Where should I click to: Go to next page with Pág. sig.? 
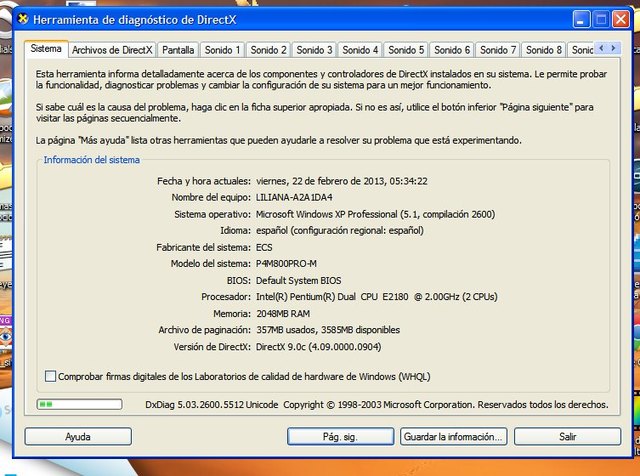[x=340, y=437]
